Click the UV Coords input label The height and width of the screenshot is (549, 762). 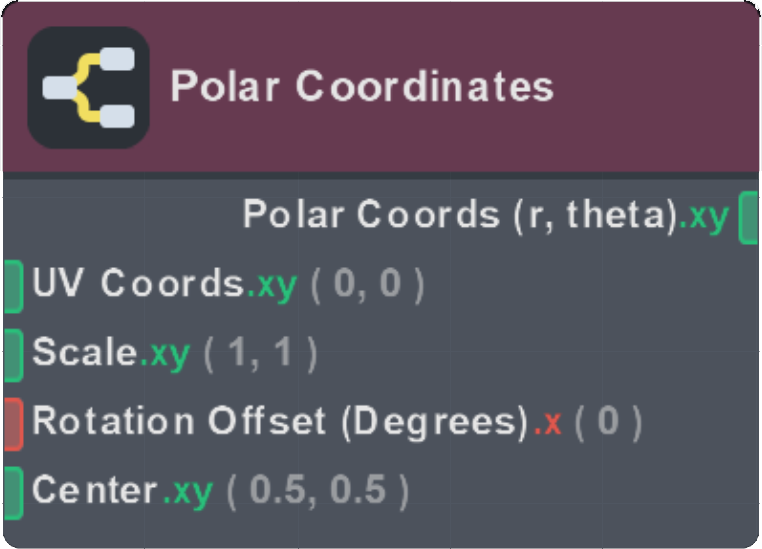138,285
